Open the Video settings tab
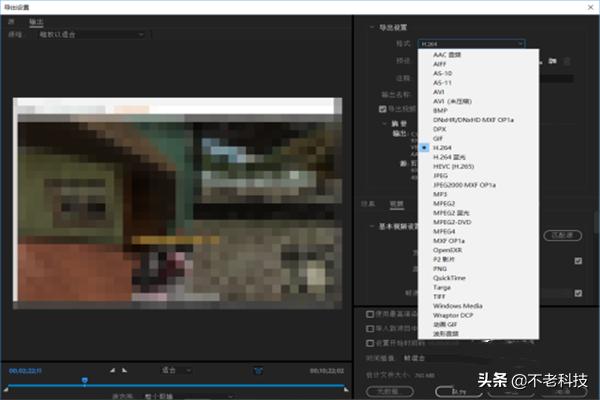The height and width of the screenshot is (400, 600). (396, 204)
